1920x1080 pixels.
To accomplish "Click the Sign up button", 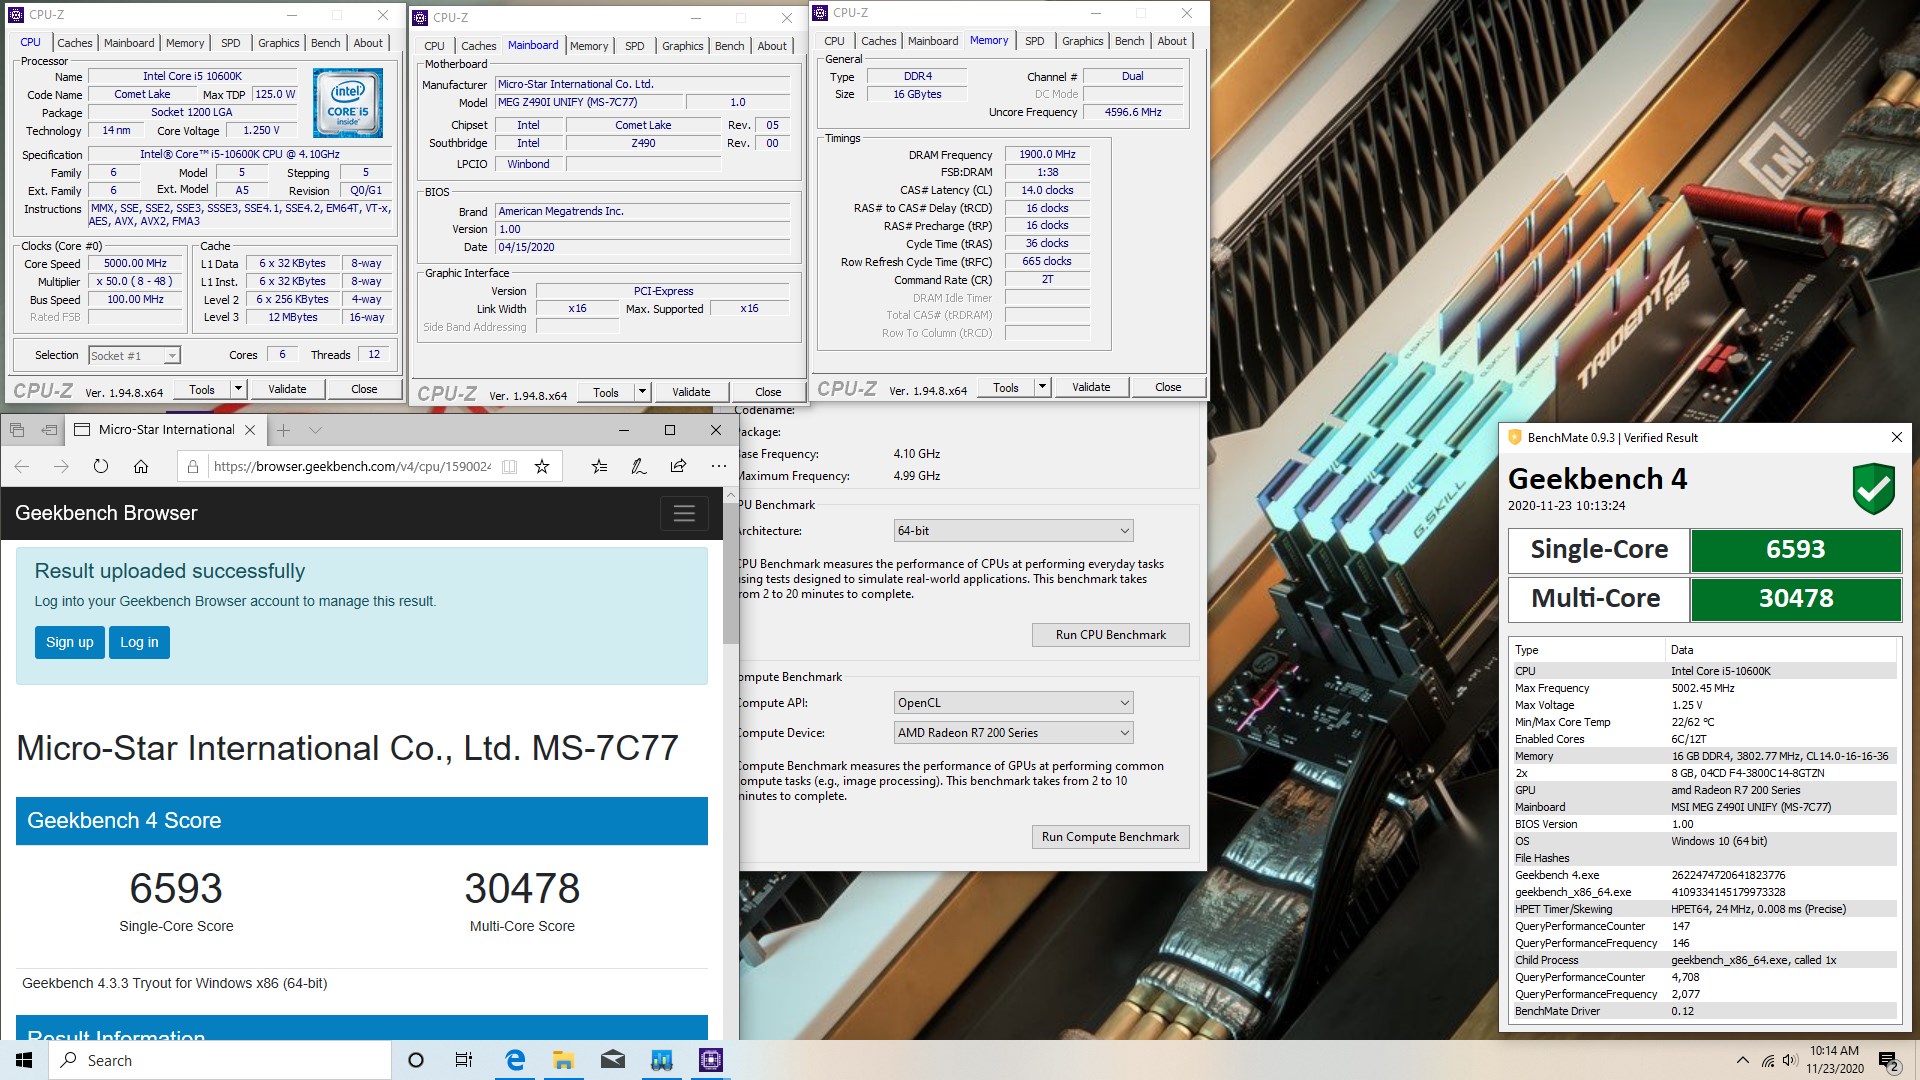I will [69, 642].
